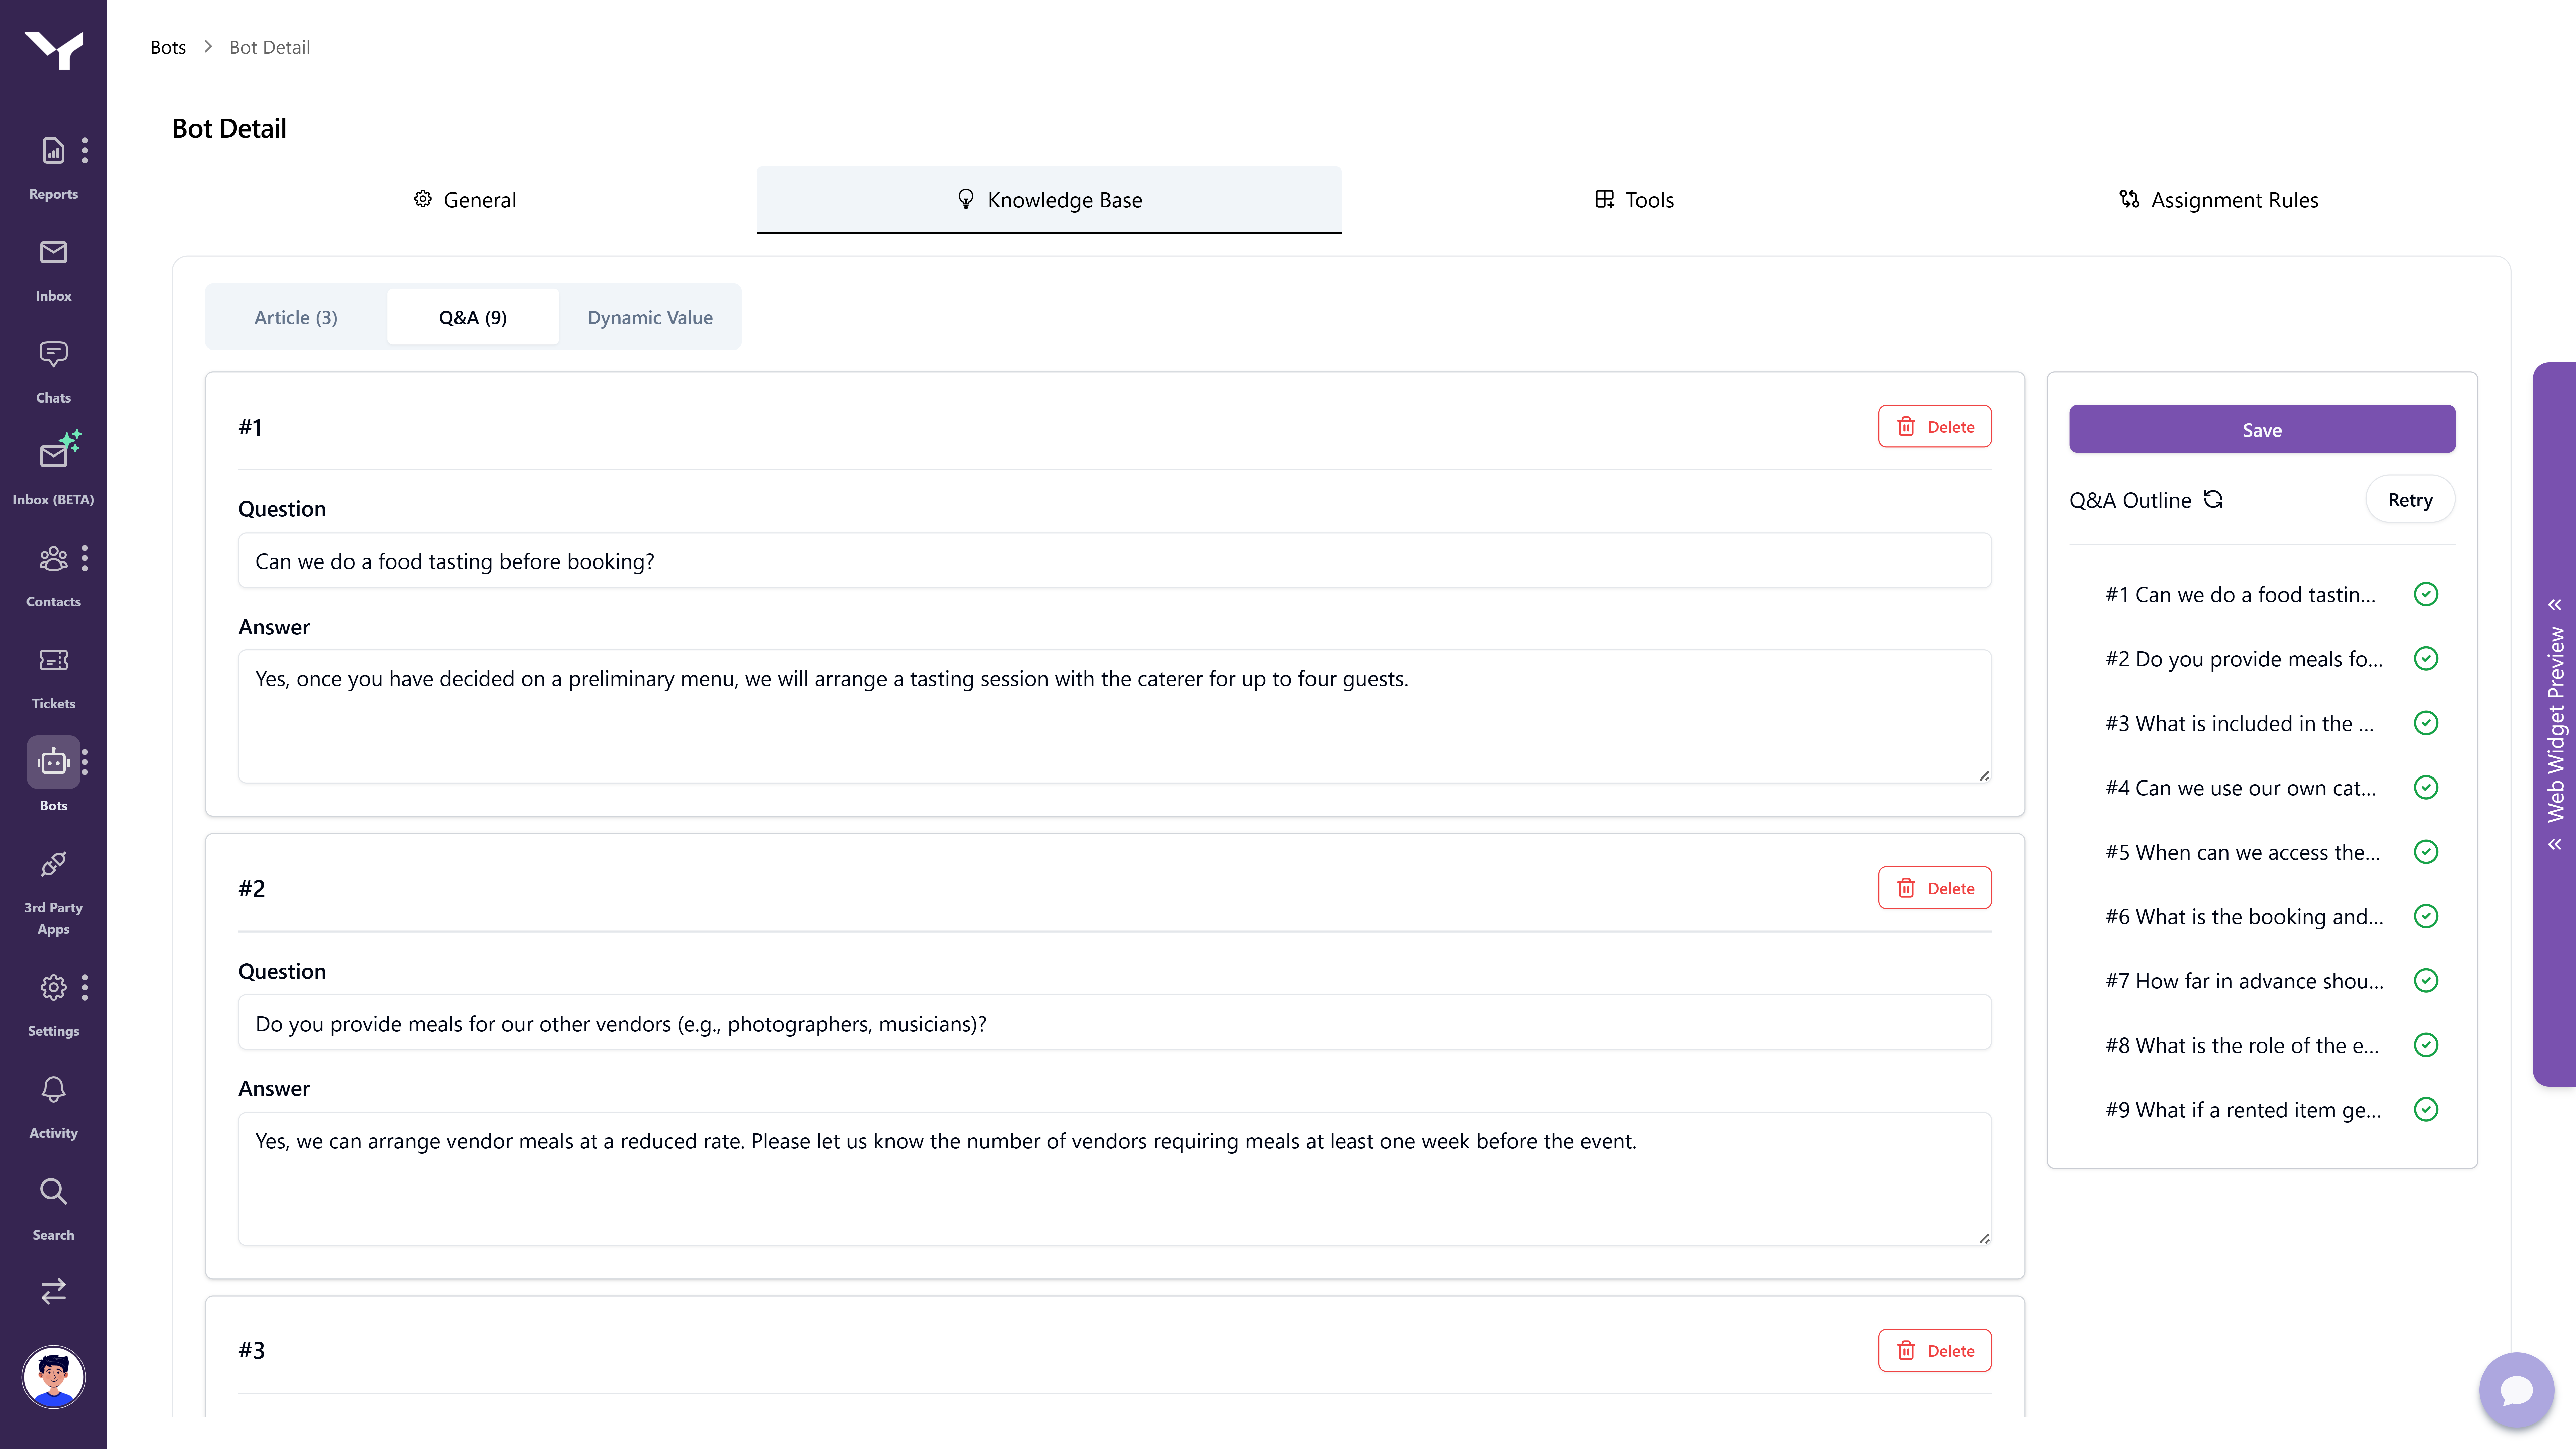Image resolution: width=2576 pixels, height=1449 pixels.
Task: Click the green check for outline item #5
Action: pyautogui.click(x=2426, y=852)
